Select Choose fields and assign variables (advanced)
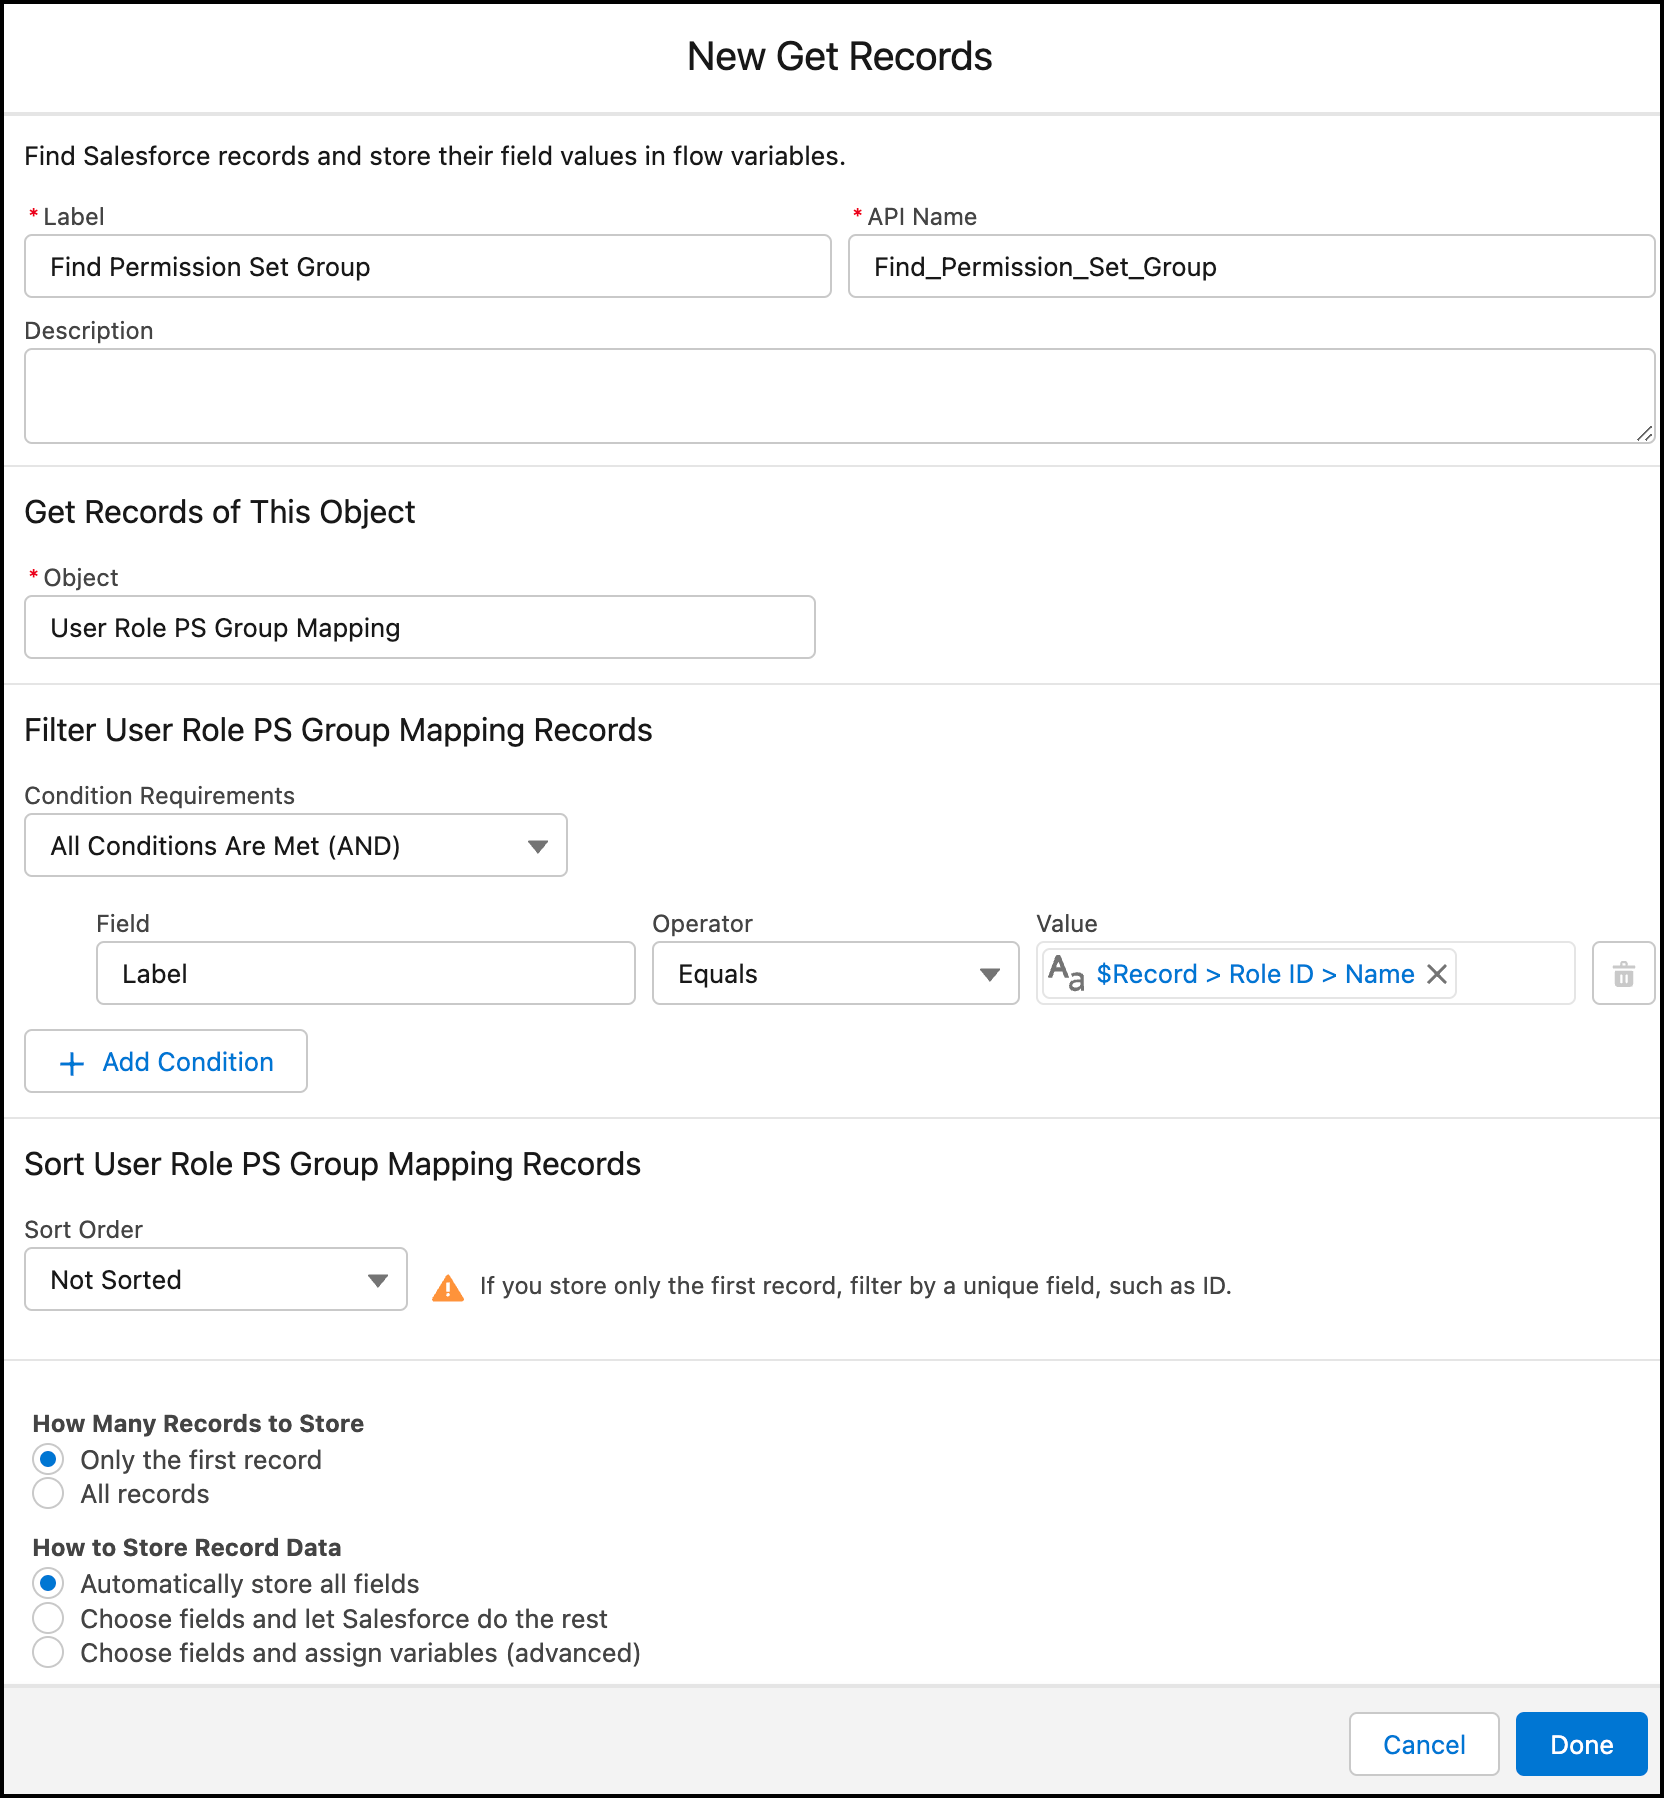 (48, 1653)
